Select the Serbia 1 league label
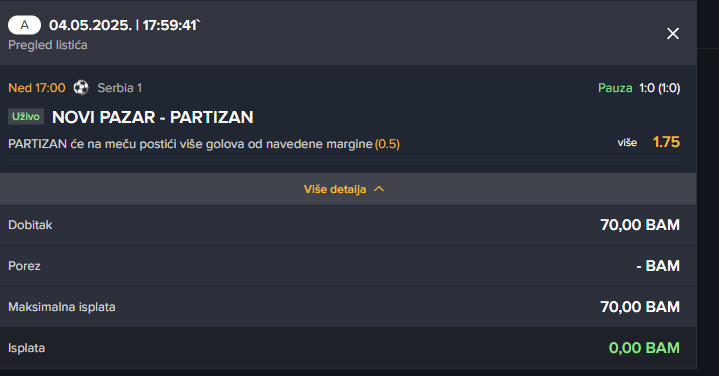Image resolution: width=719 pixels, height=376 pixels. (120, 88)
